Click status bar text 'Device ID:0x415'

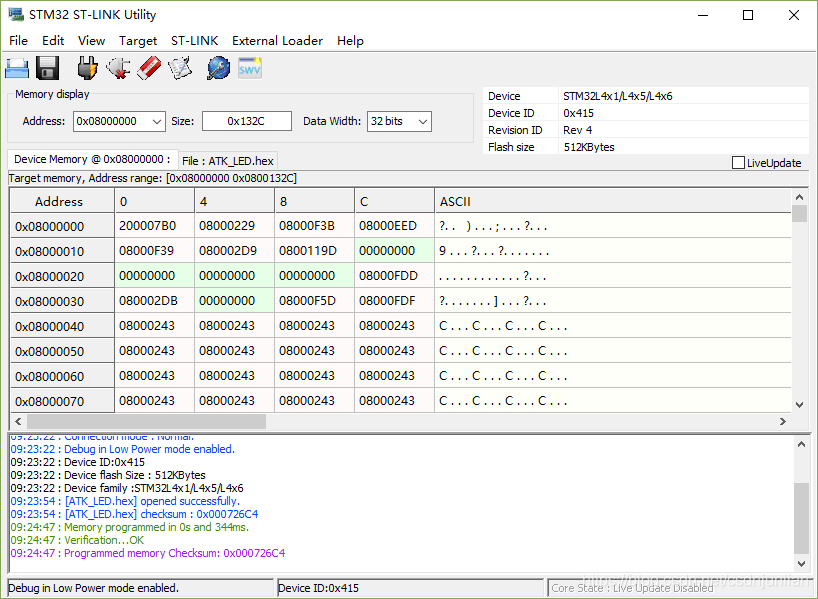click(x=318, y=588)
